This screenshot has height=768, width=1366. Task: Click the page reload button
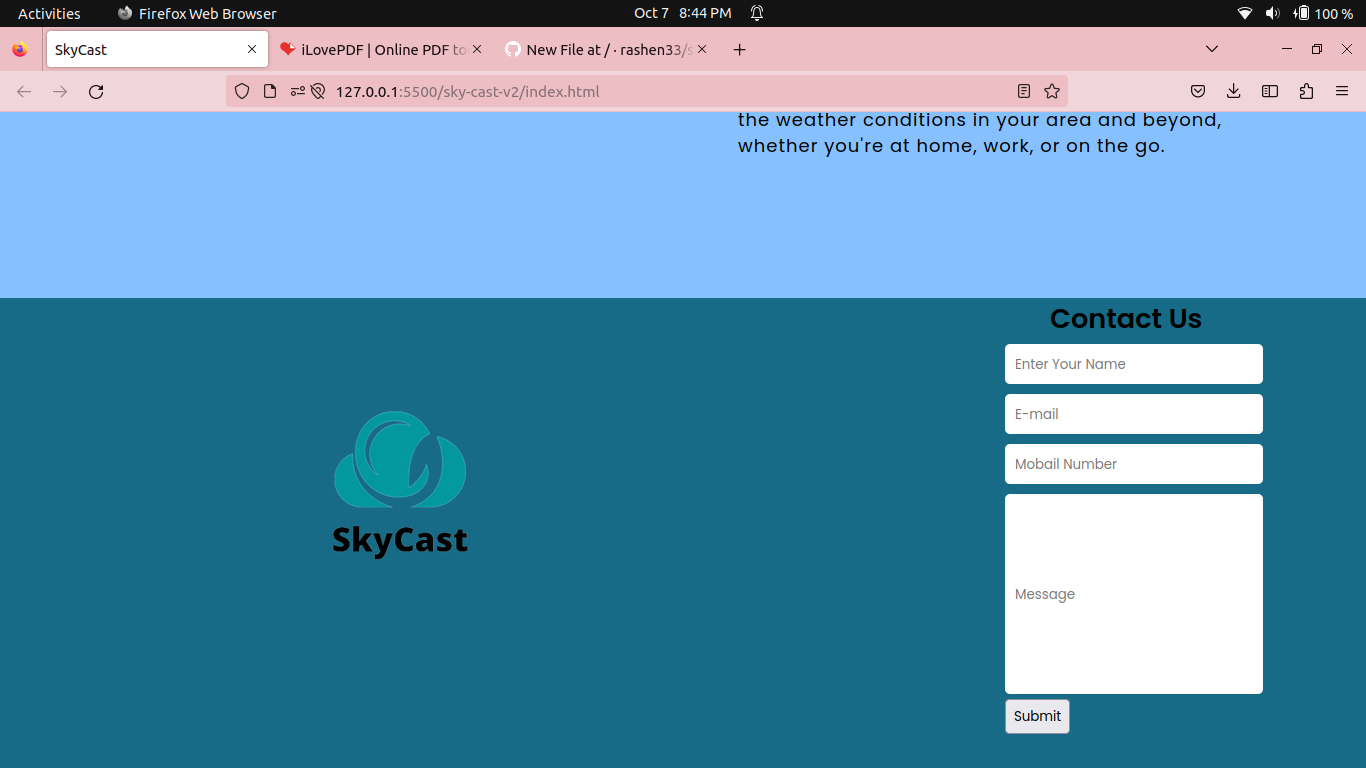[x=96, y=91]
